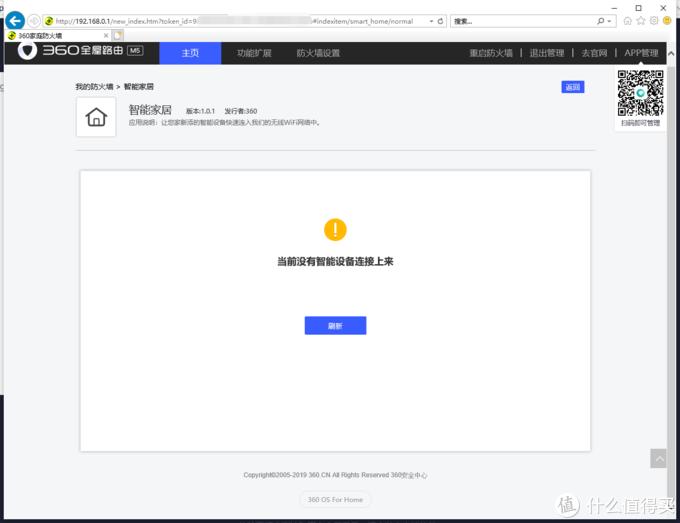This screenshot has width=680, height=523.
Task: Maximize the browser window
Action: coord(638,8)
